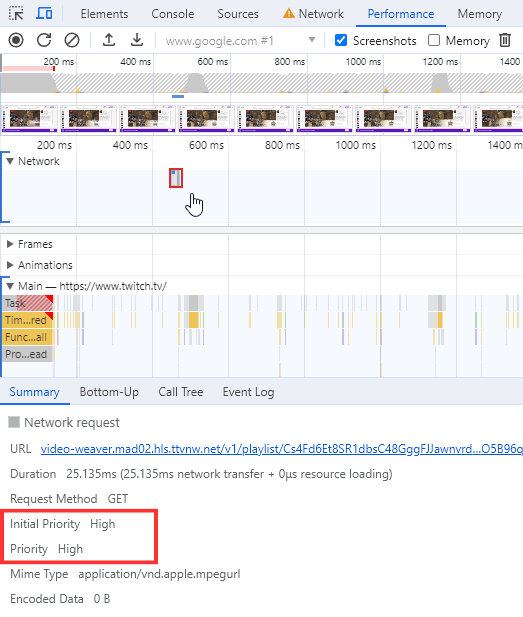Click the warning icon on Network tab

288,14
